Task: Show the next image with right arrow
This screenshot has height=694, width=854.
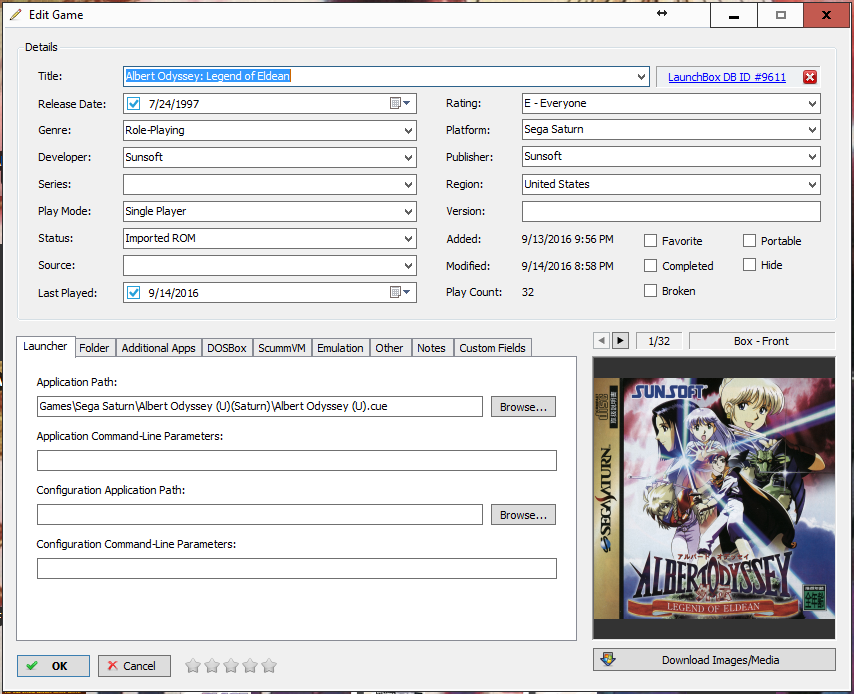Action: pos(620,340)
